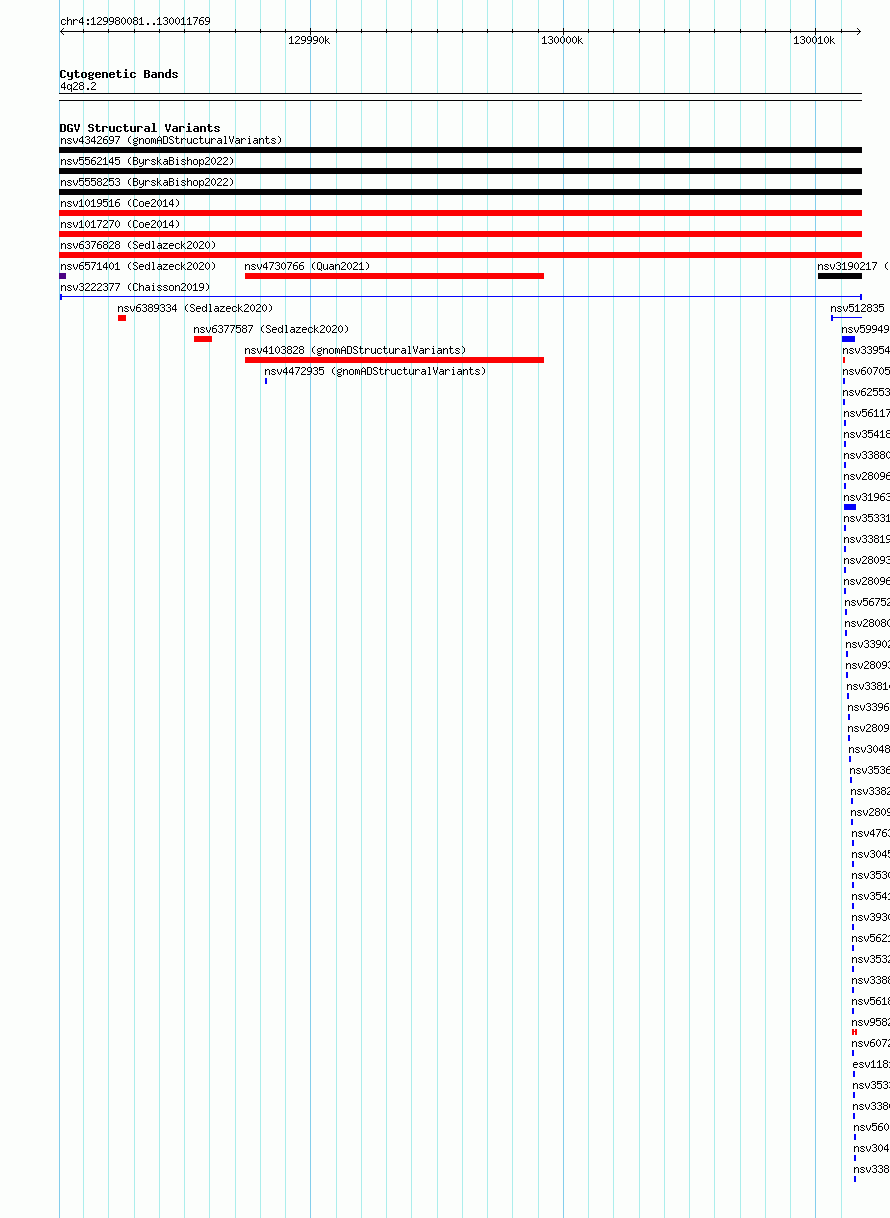Click the nsv560 variant label

click(x=872, y=1127)
